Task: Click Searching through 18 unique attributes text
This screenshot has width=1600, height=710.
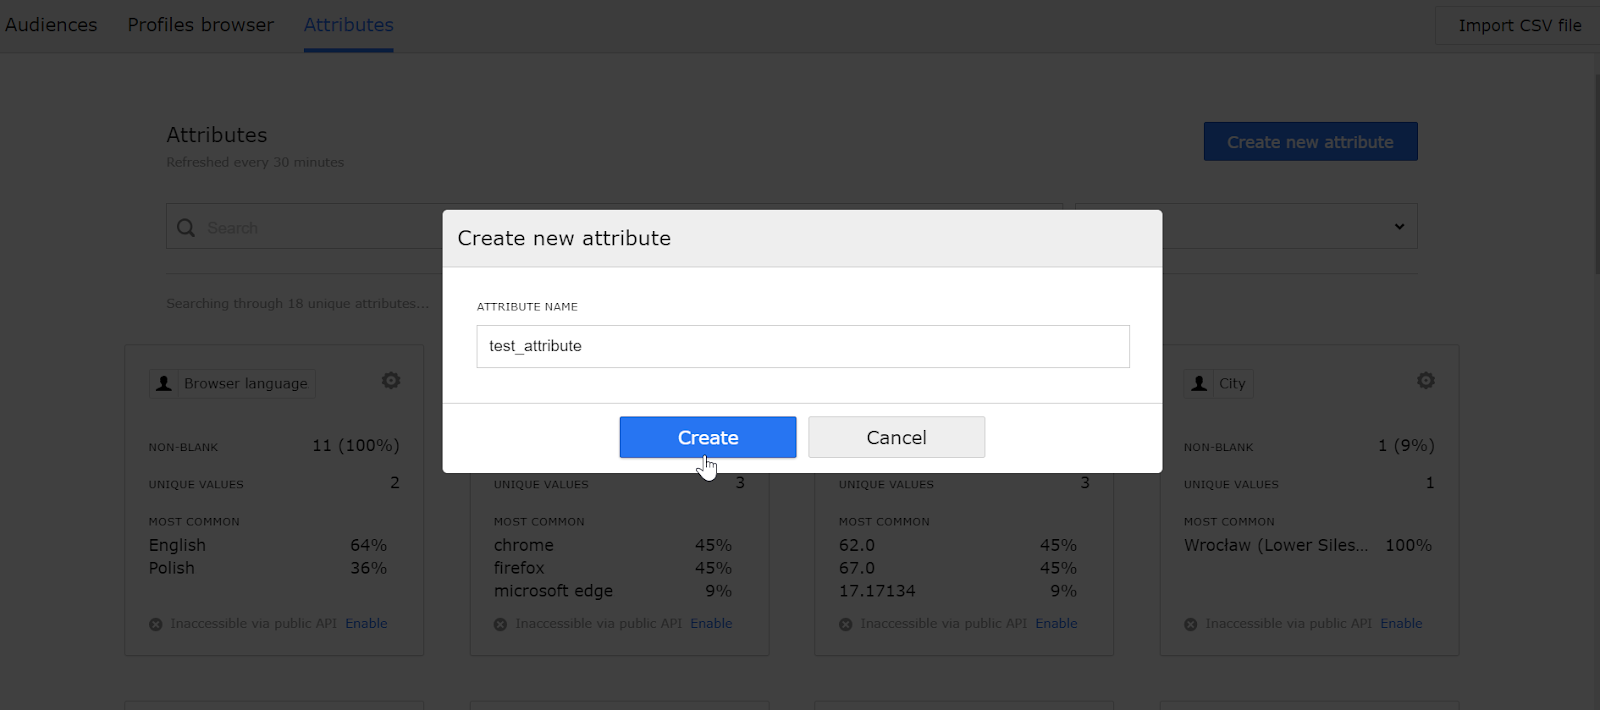Action: (297, 303)
